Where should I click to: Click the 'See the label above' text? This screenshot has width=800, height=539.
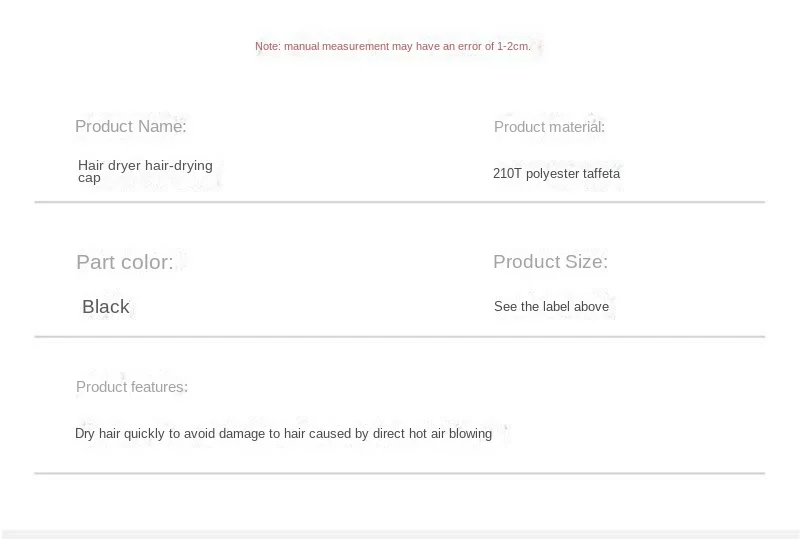[551, 307]
